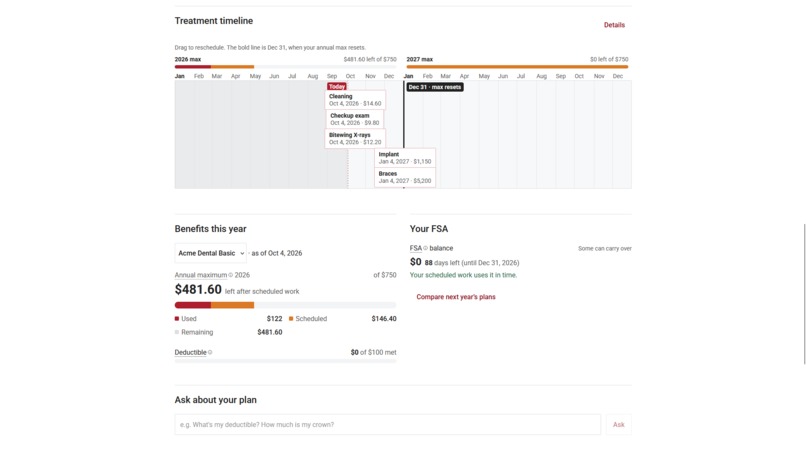Click the 'Your FSA' heading
The width and height of the screenshot is (806, 456).
(x=429, y=229)
